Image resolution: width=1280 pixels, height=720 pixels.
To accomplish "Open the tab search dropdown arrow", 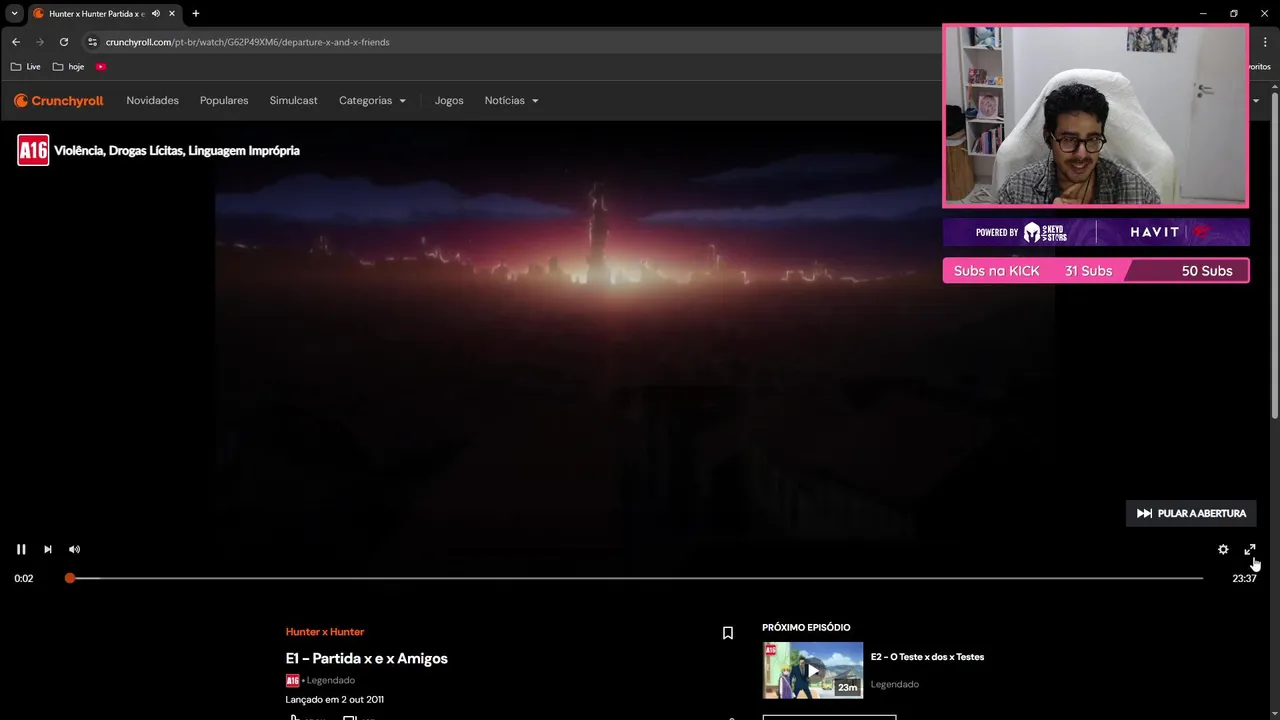I will point(14,14).
